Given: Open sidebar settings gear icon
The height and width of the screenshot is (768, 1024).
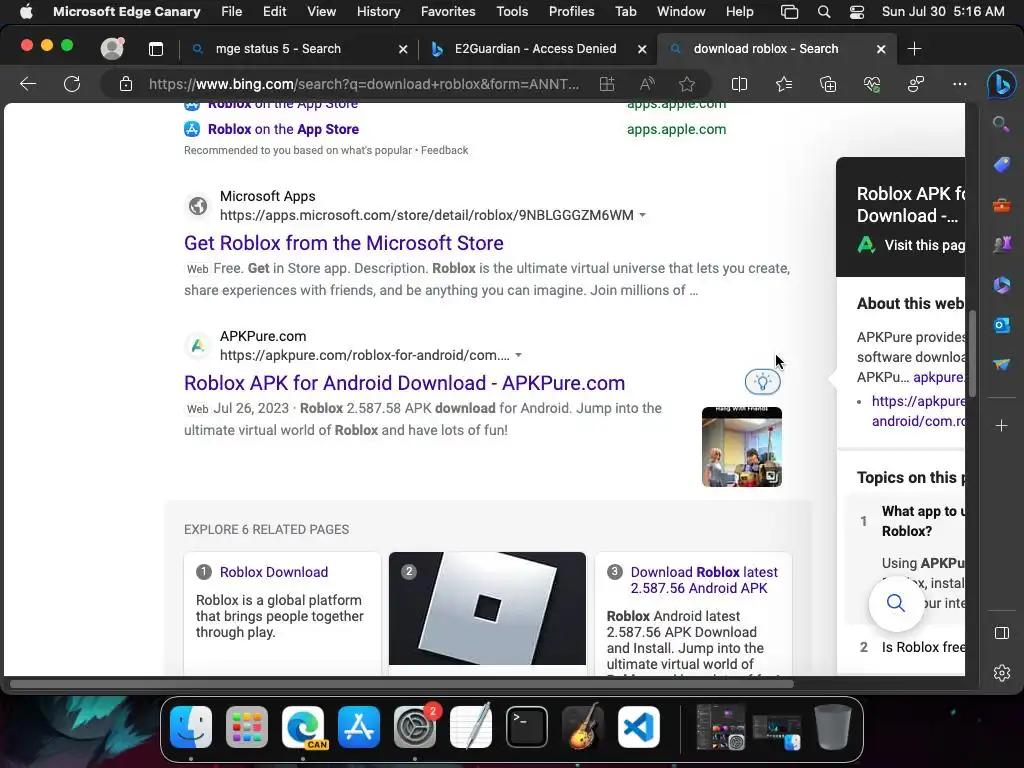Looking at the screenshot, I should [x=1002, y=673].
